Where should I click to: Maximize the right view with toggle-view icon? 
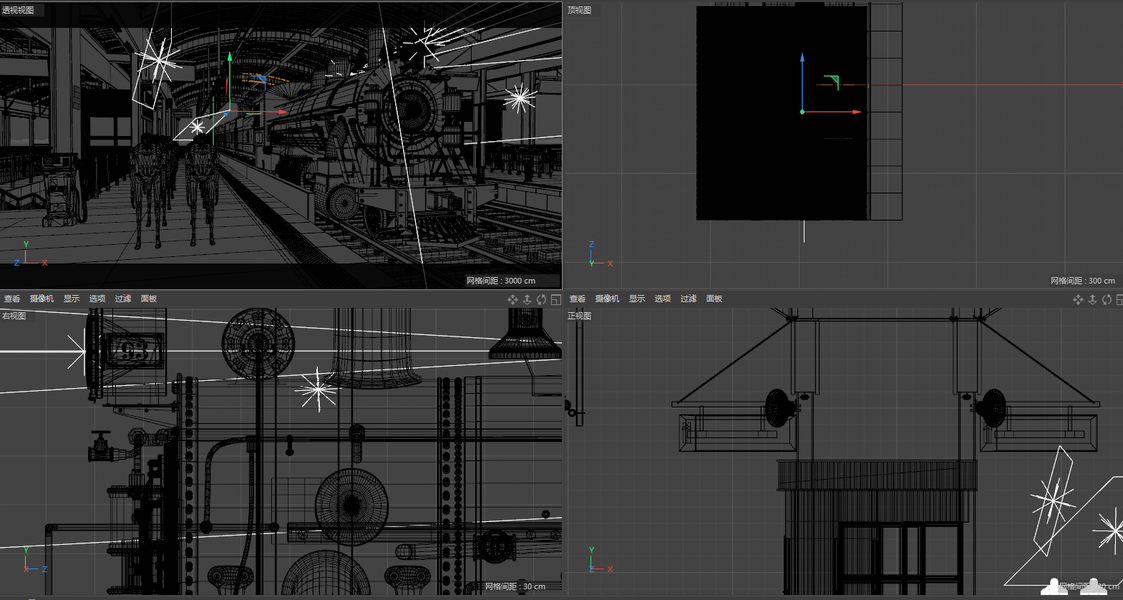point(556,299)
